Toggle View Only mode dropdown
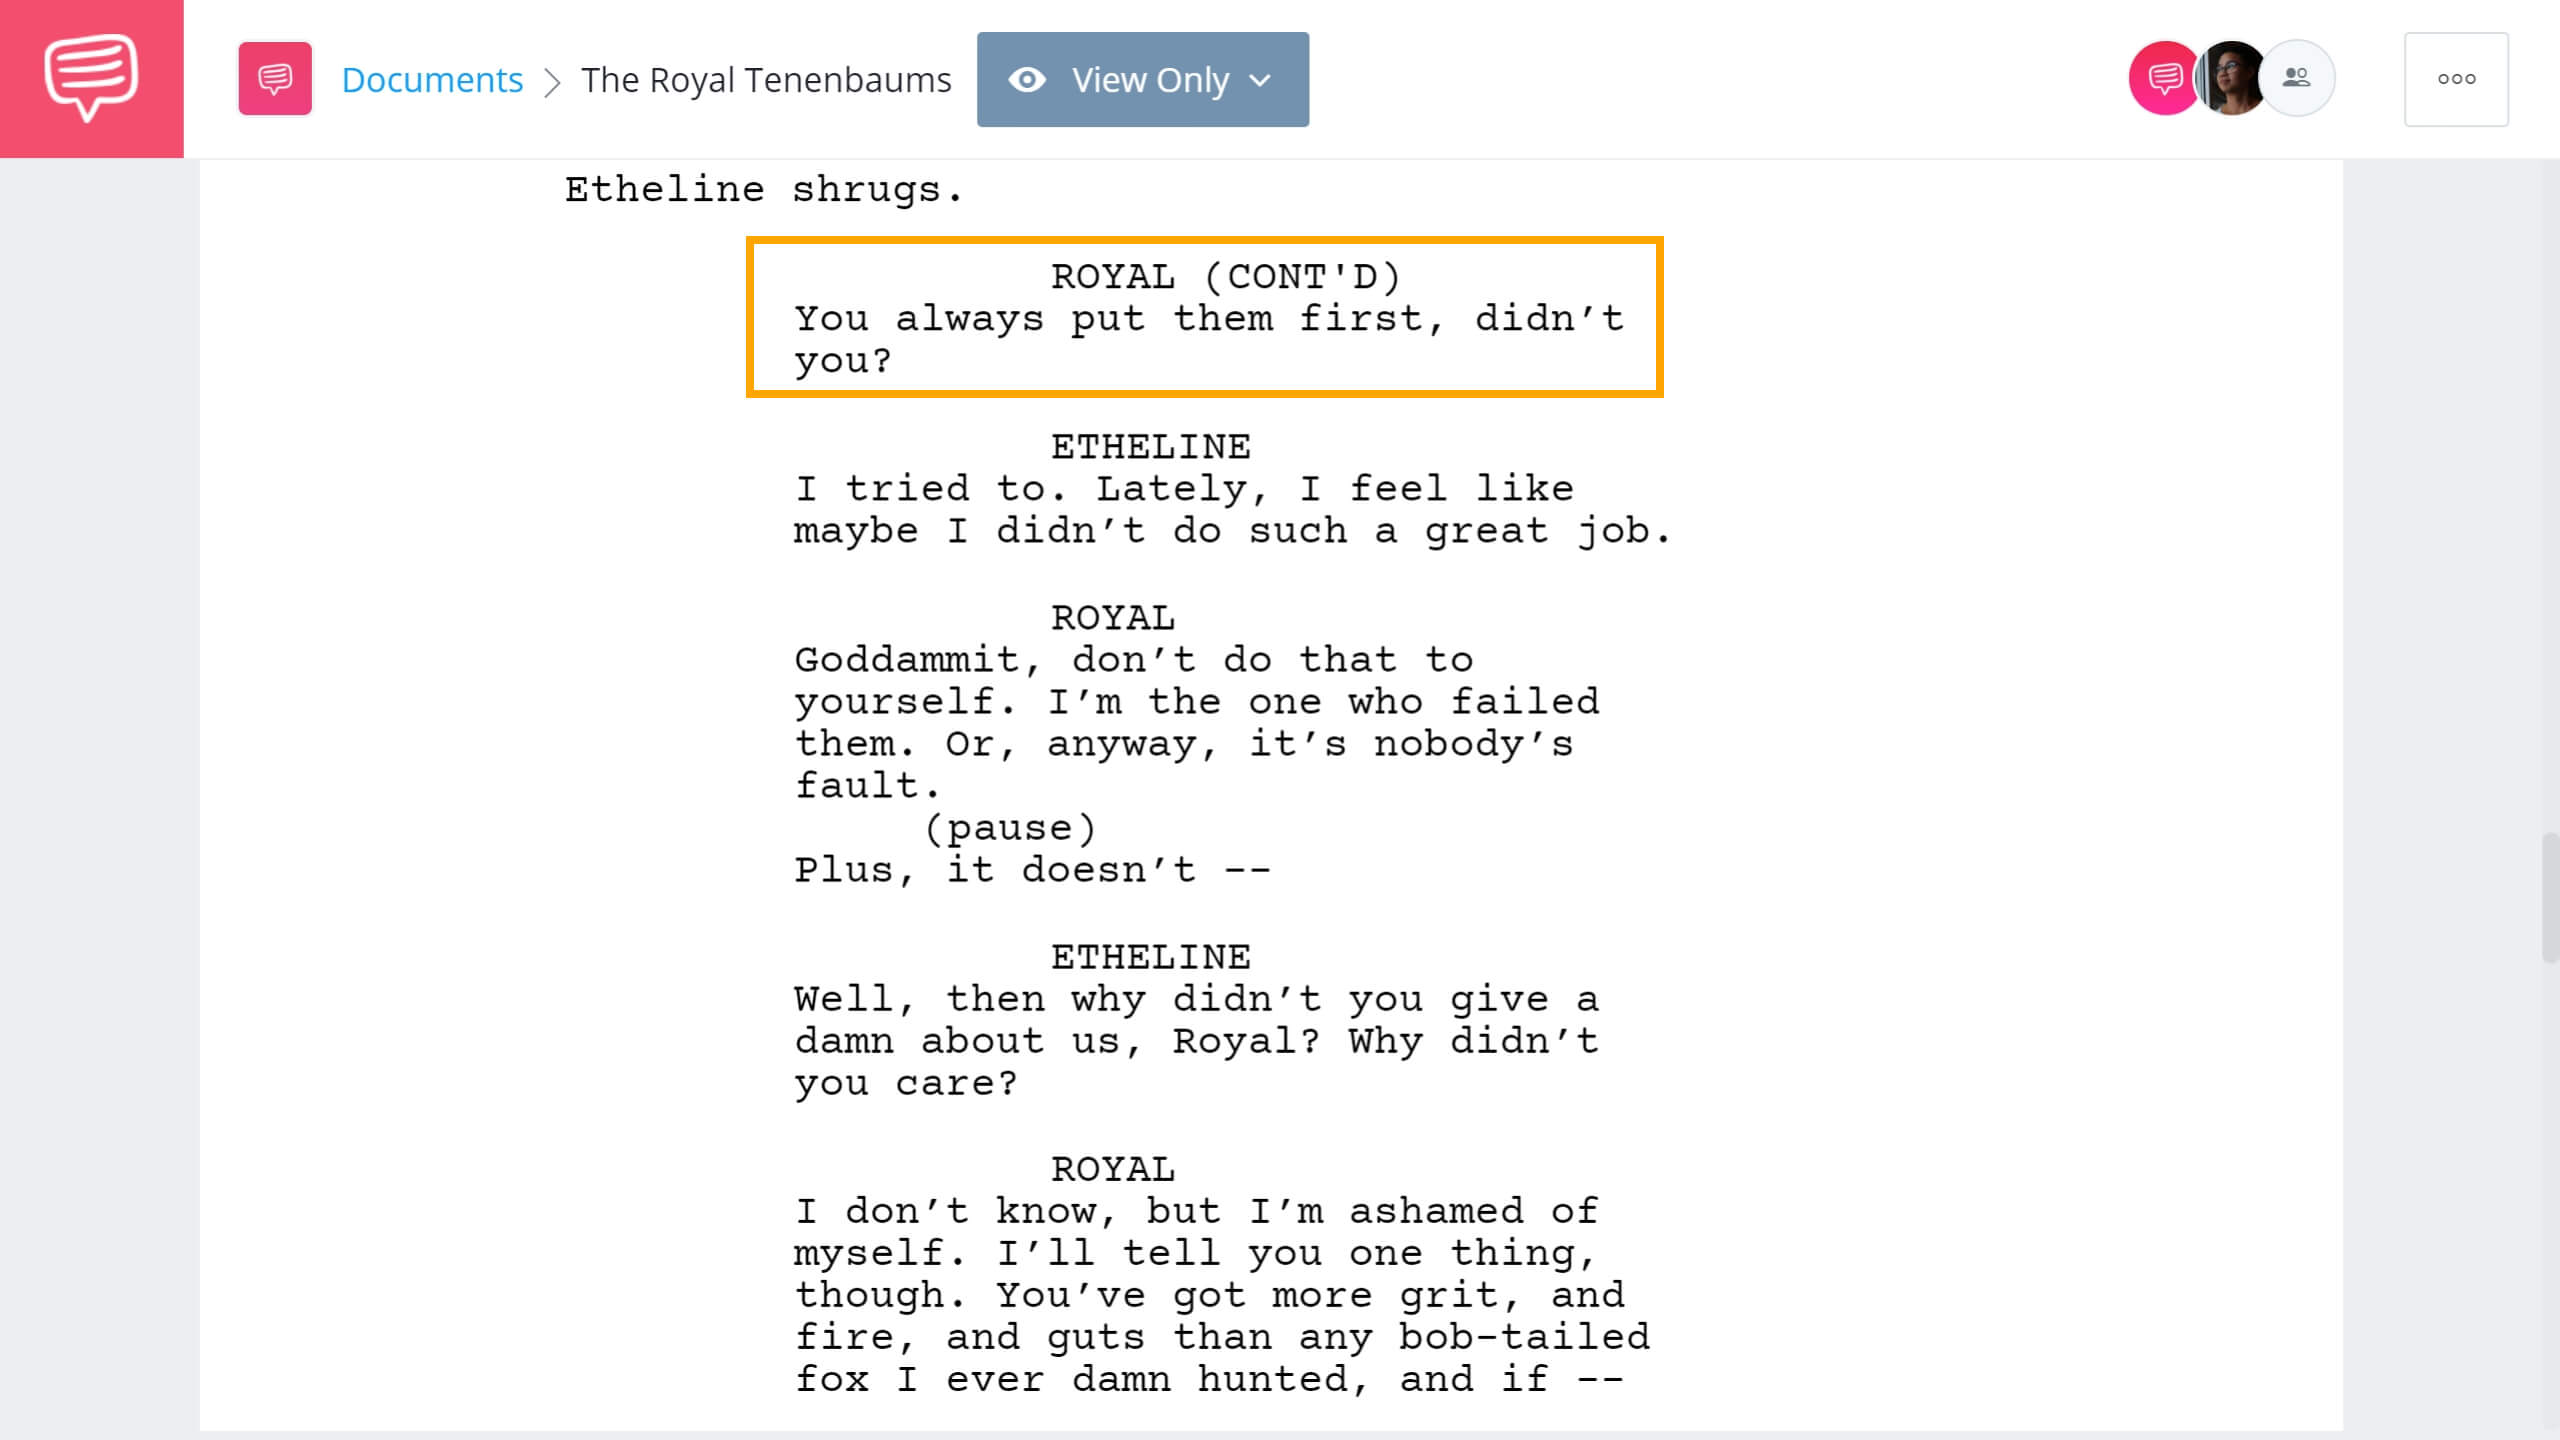 tap(1257, 79)
